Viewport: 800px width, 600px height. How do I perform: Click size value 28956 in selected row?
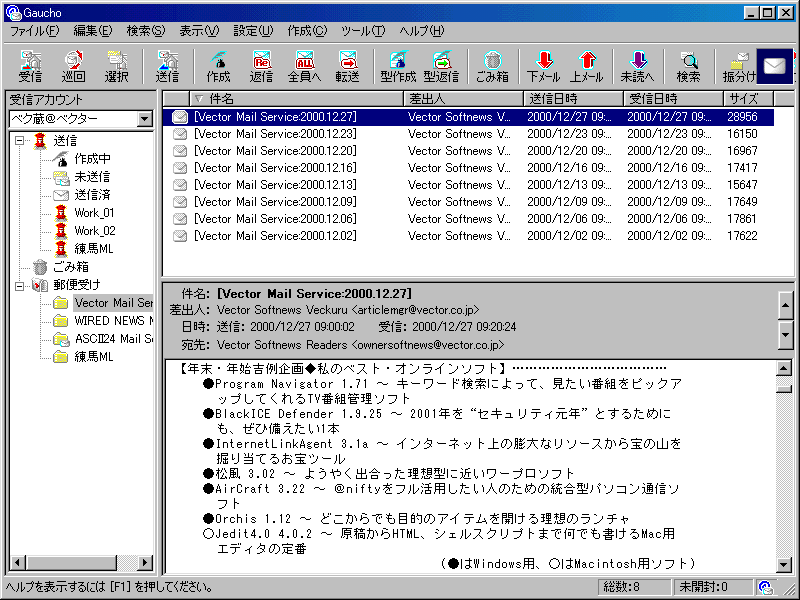pyautogui.click(x=742, y=117)
